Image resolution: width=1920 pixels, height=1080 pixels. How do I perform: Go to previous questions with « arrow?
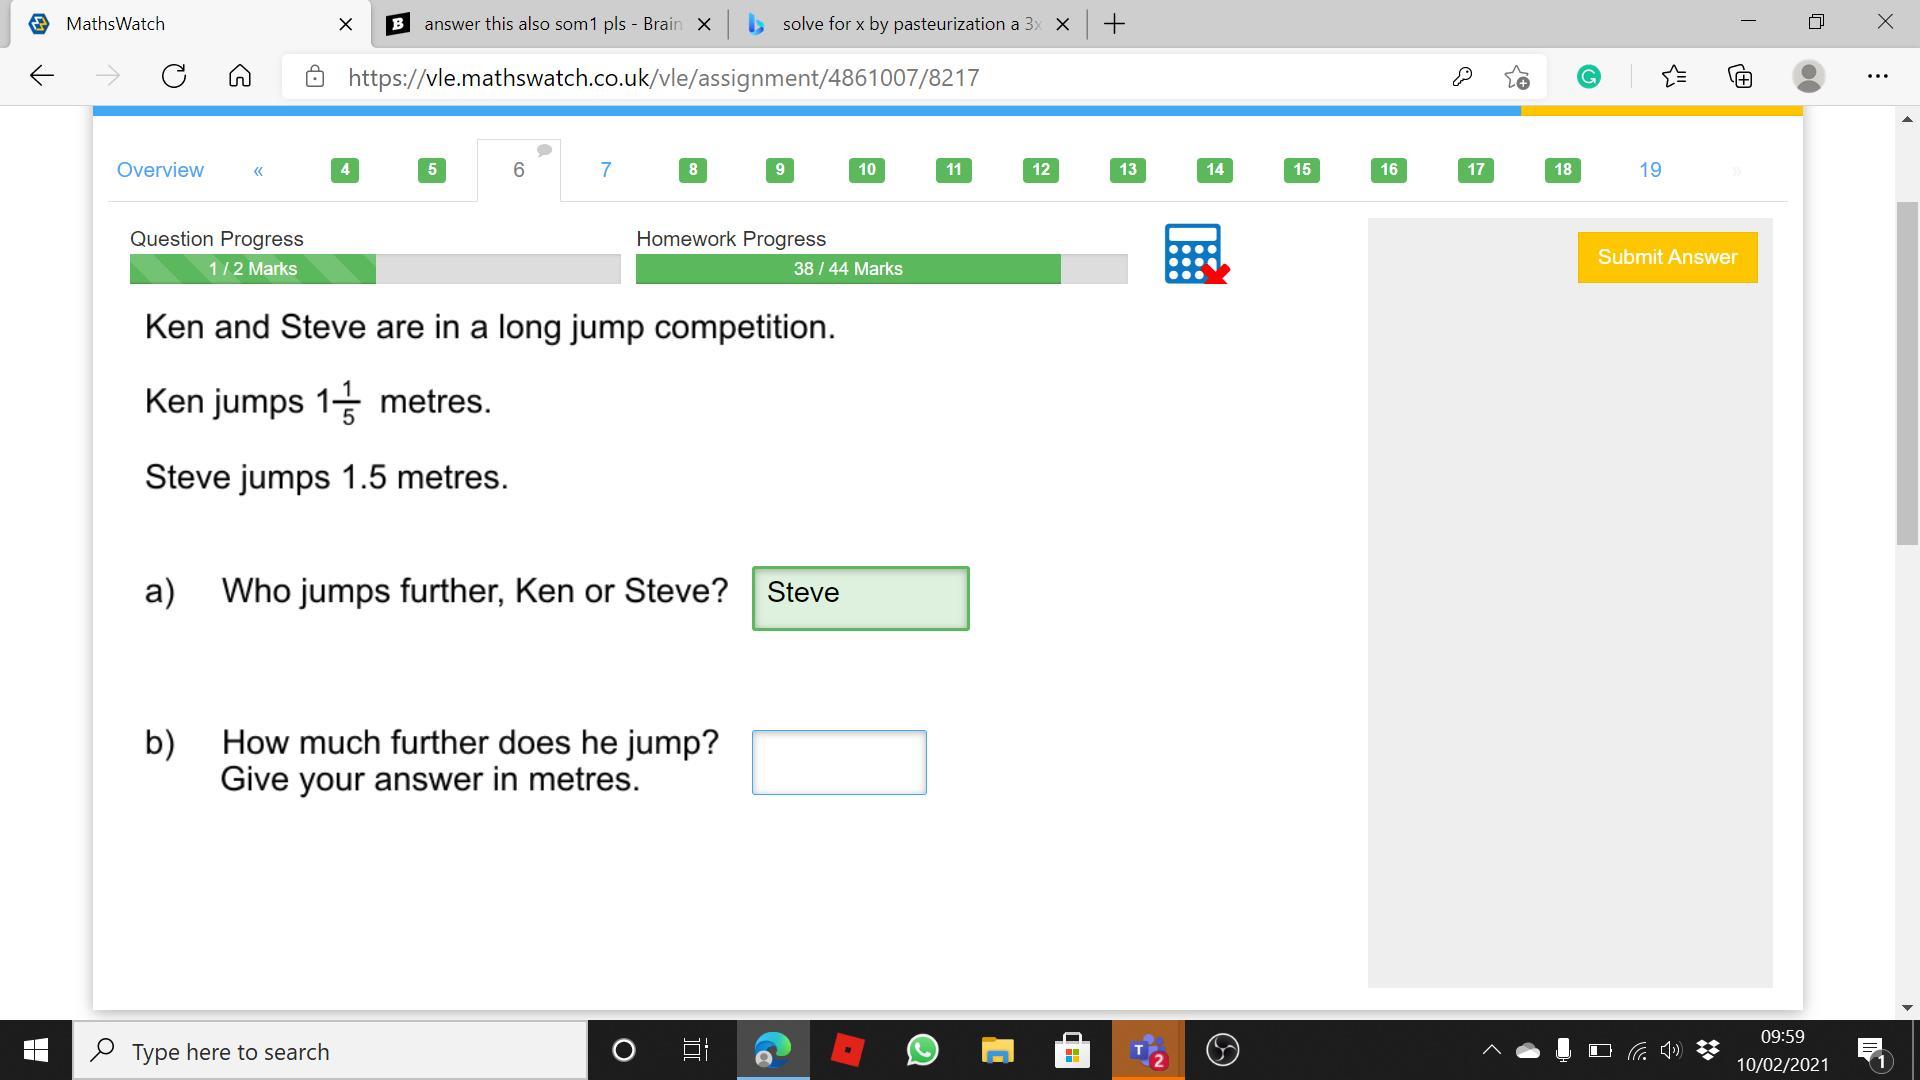coord(258,170)
